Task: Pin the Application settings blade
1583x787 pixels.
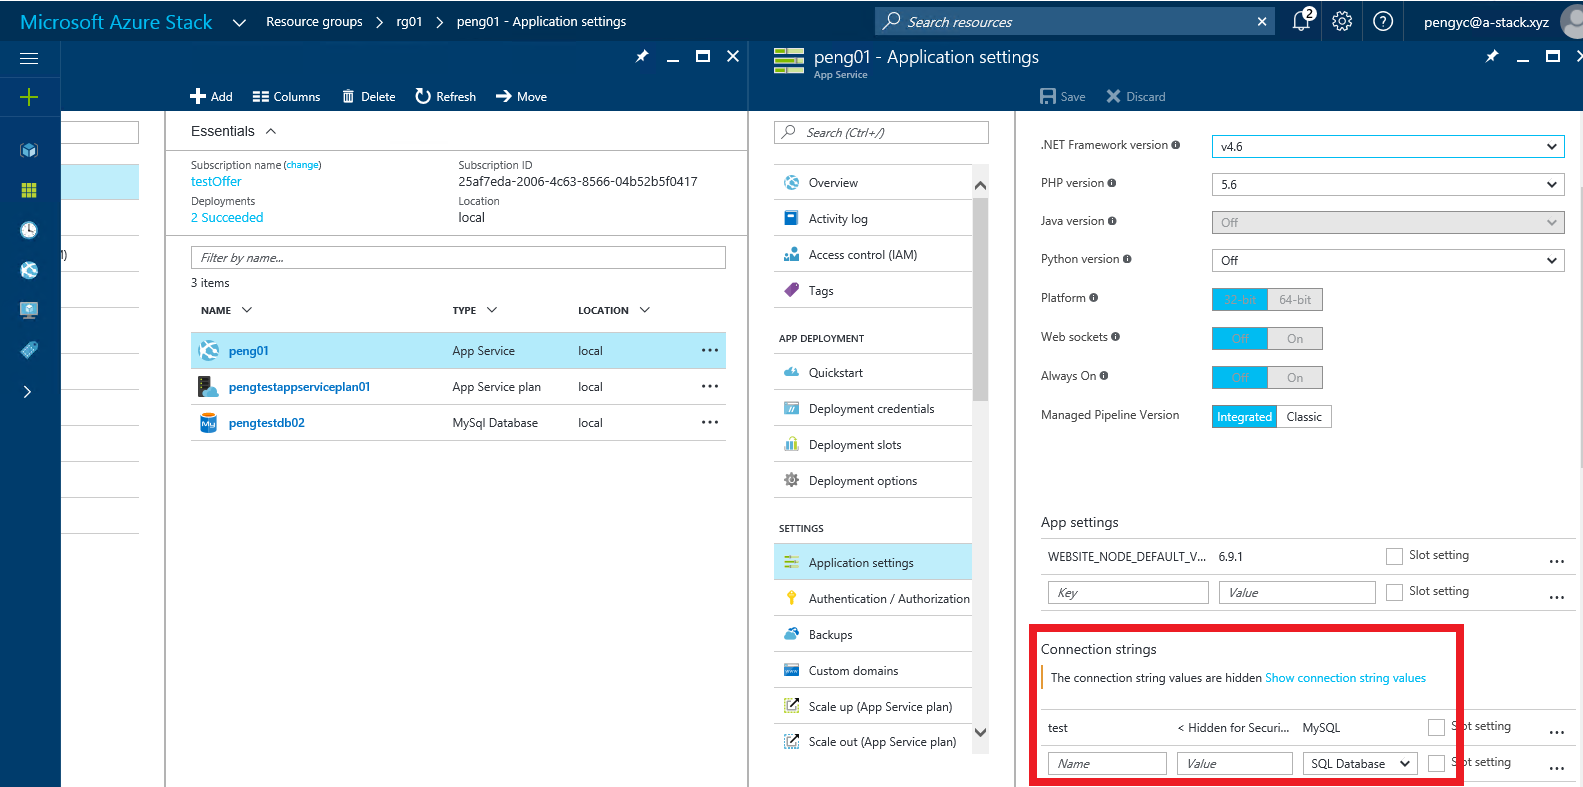Action: click(x=1492, y=57)
